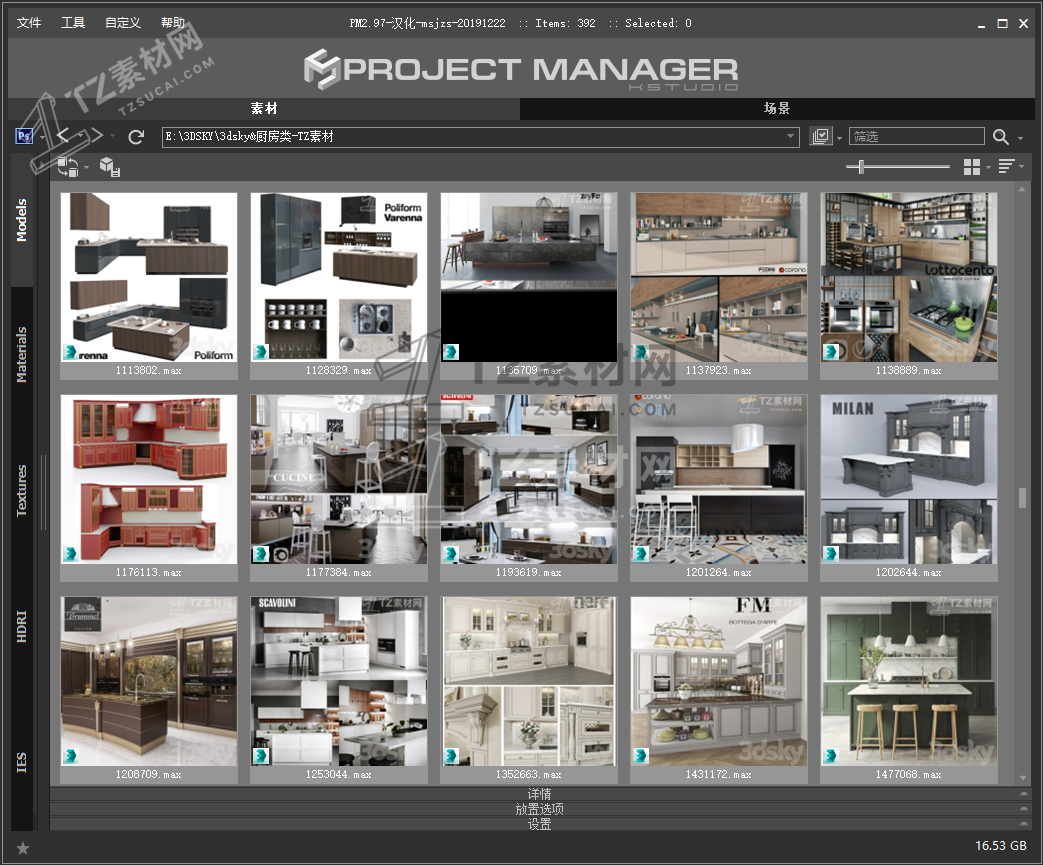Click the swap/convert objects icon
This screenshot has height=865, width=1043.
pyautogui.click(x=68, y=167)
